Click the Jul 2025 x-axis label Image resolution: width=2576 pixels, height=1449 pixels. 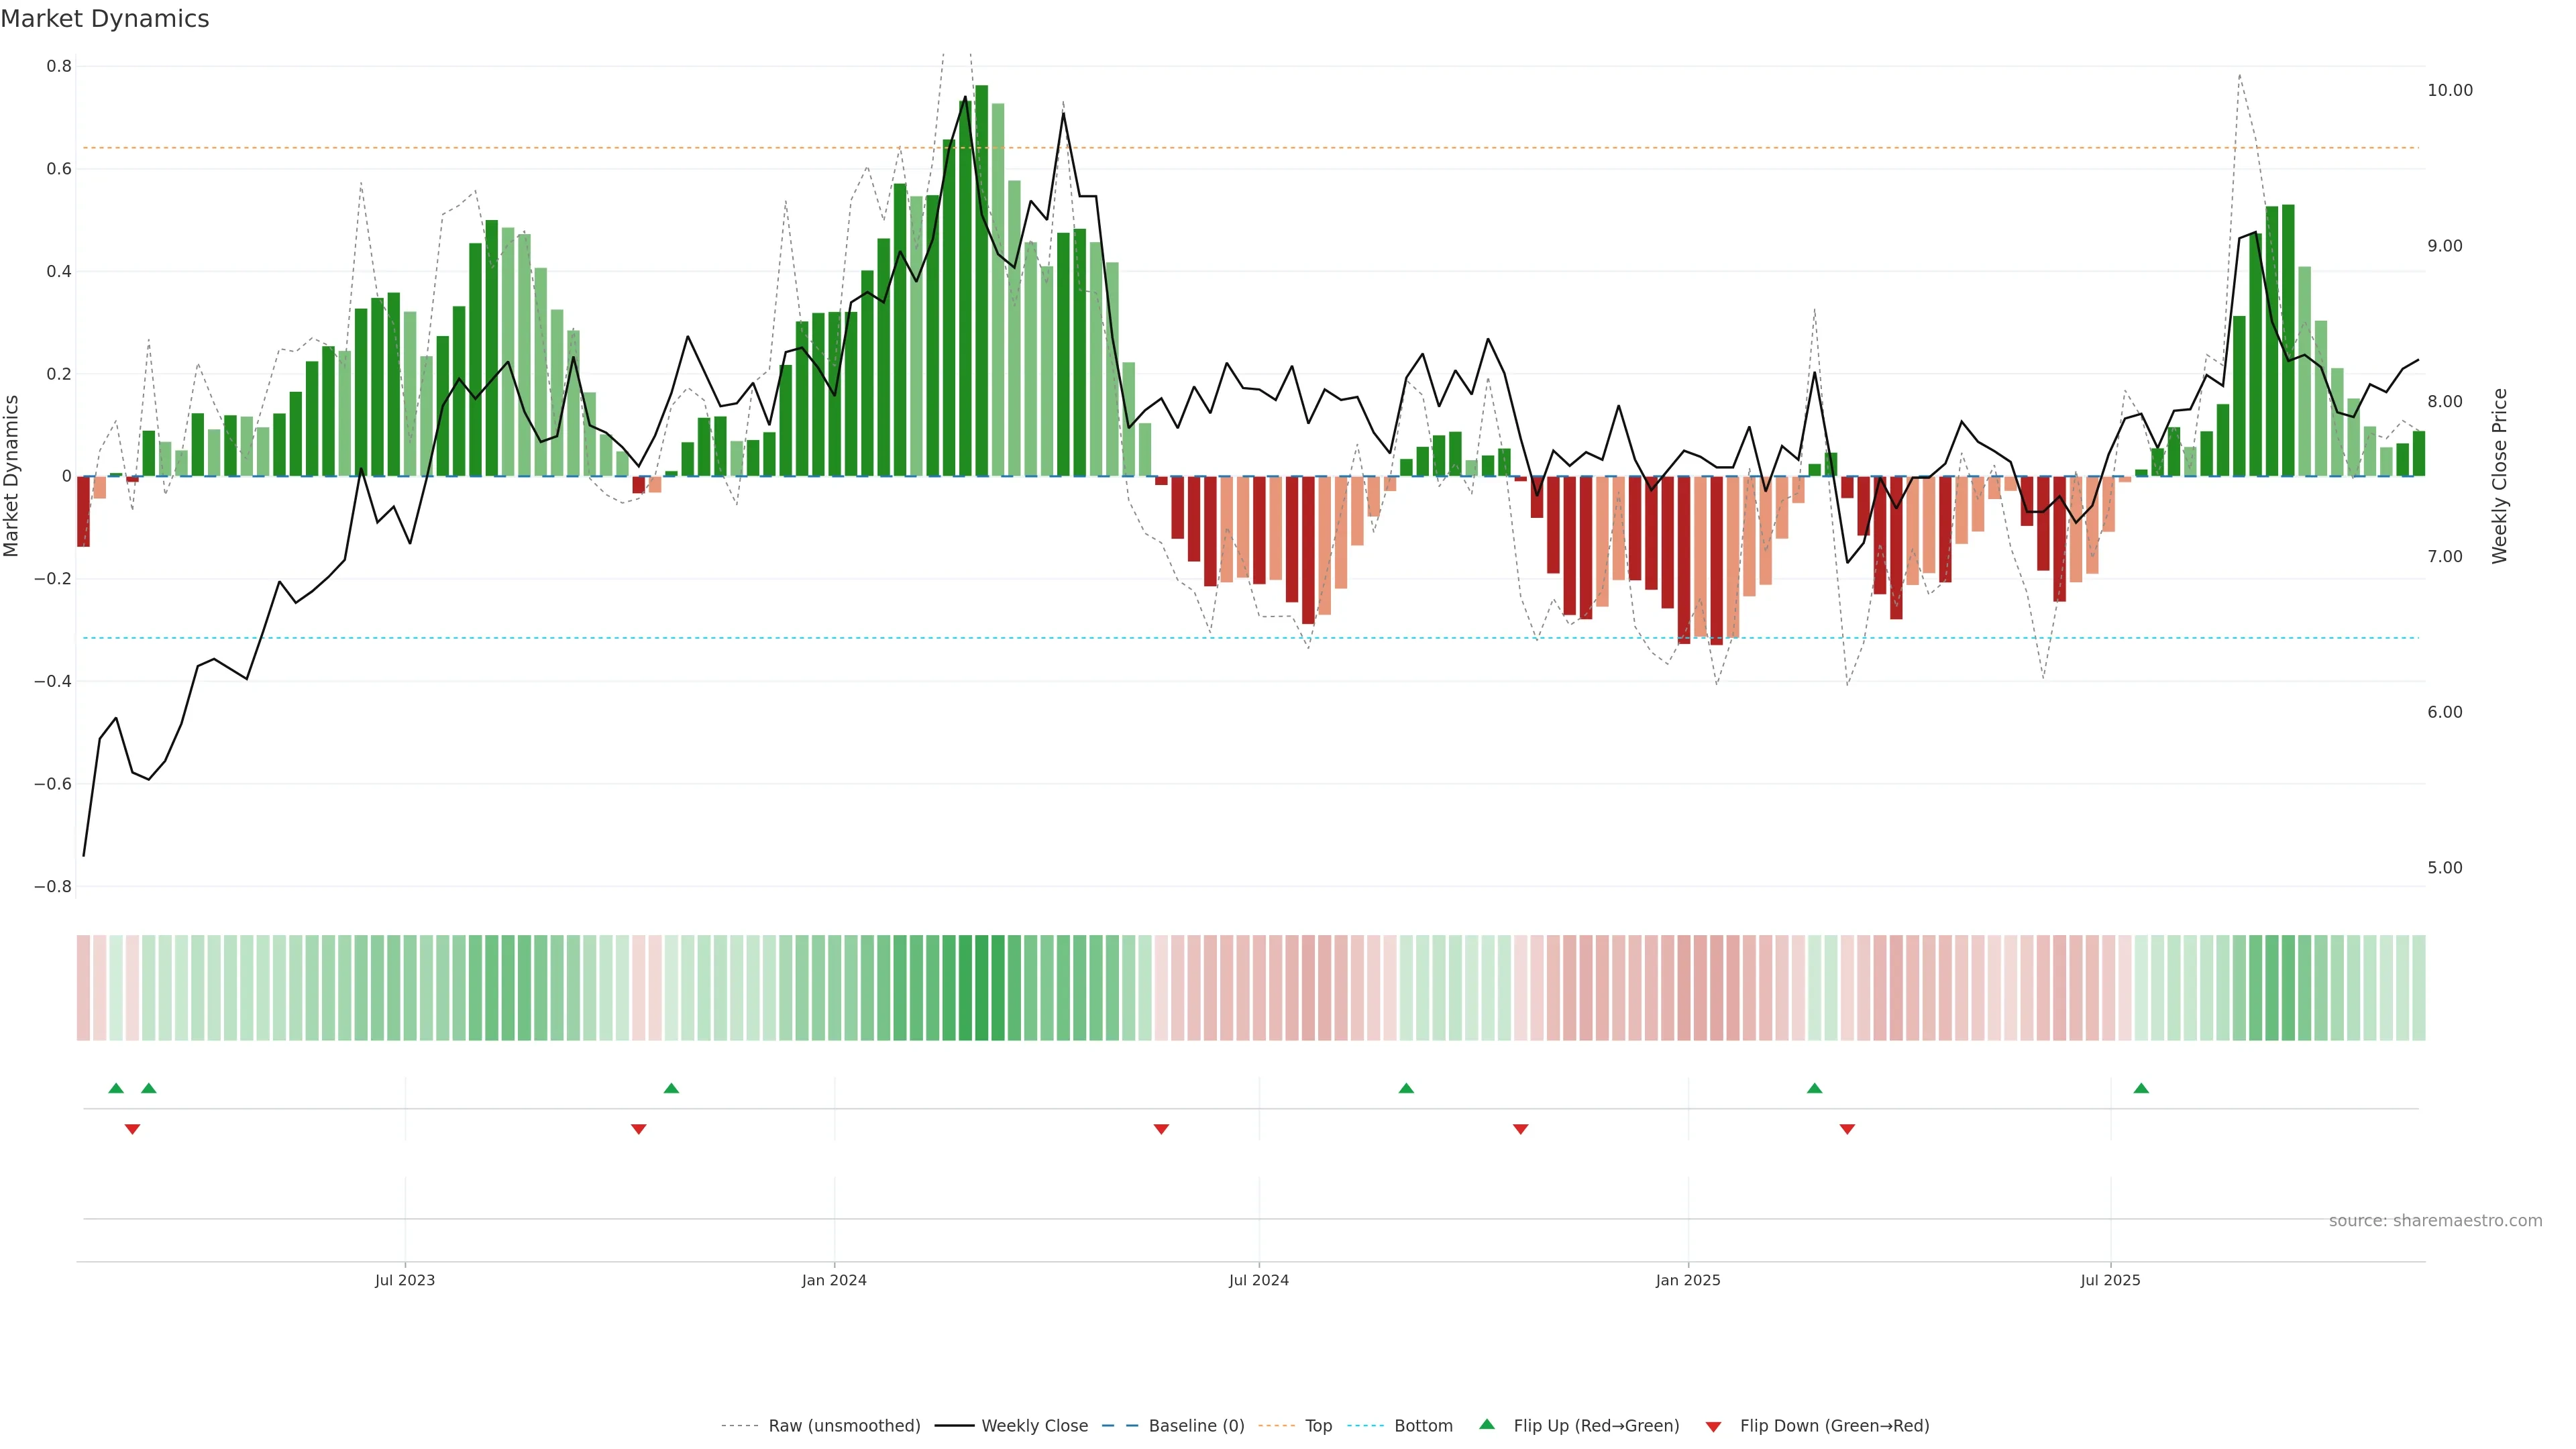click(2110, 1280)
